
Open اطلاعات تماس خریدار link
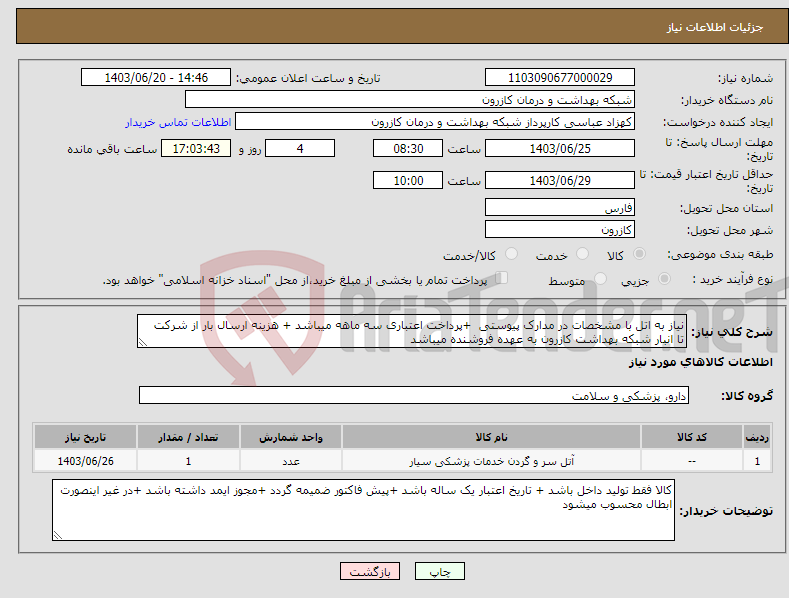(178, 122)
